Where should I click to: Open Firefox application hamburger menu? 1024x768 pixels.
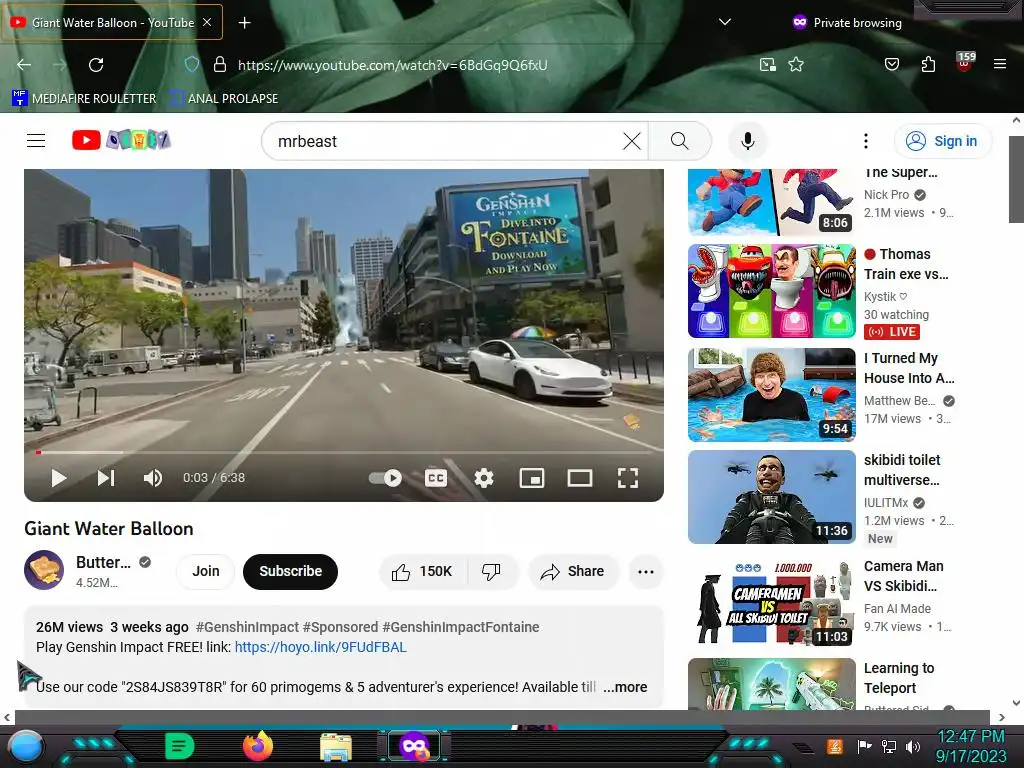pos(1000,64)
